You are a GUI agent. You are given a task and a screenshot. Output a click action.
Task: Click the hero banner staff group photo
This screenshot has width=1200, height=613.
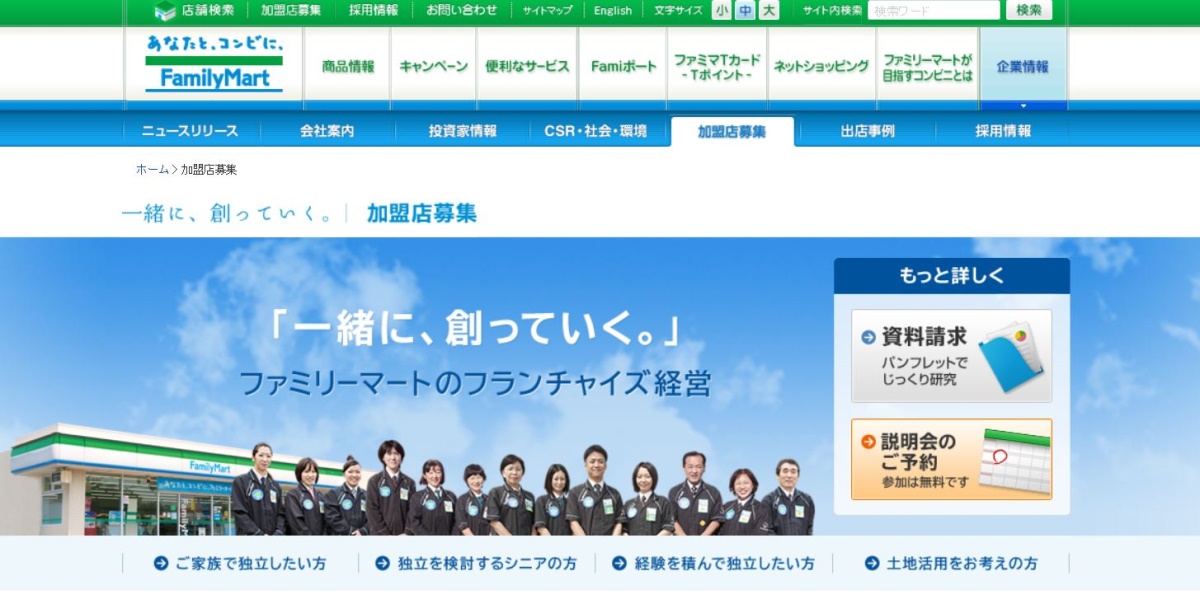(523, 488)
